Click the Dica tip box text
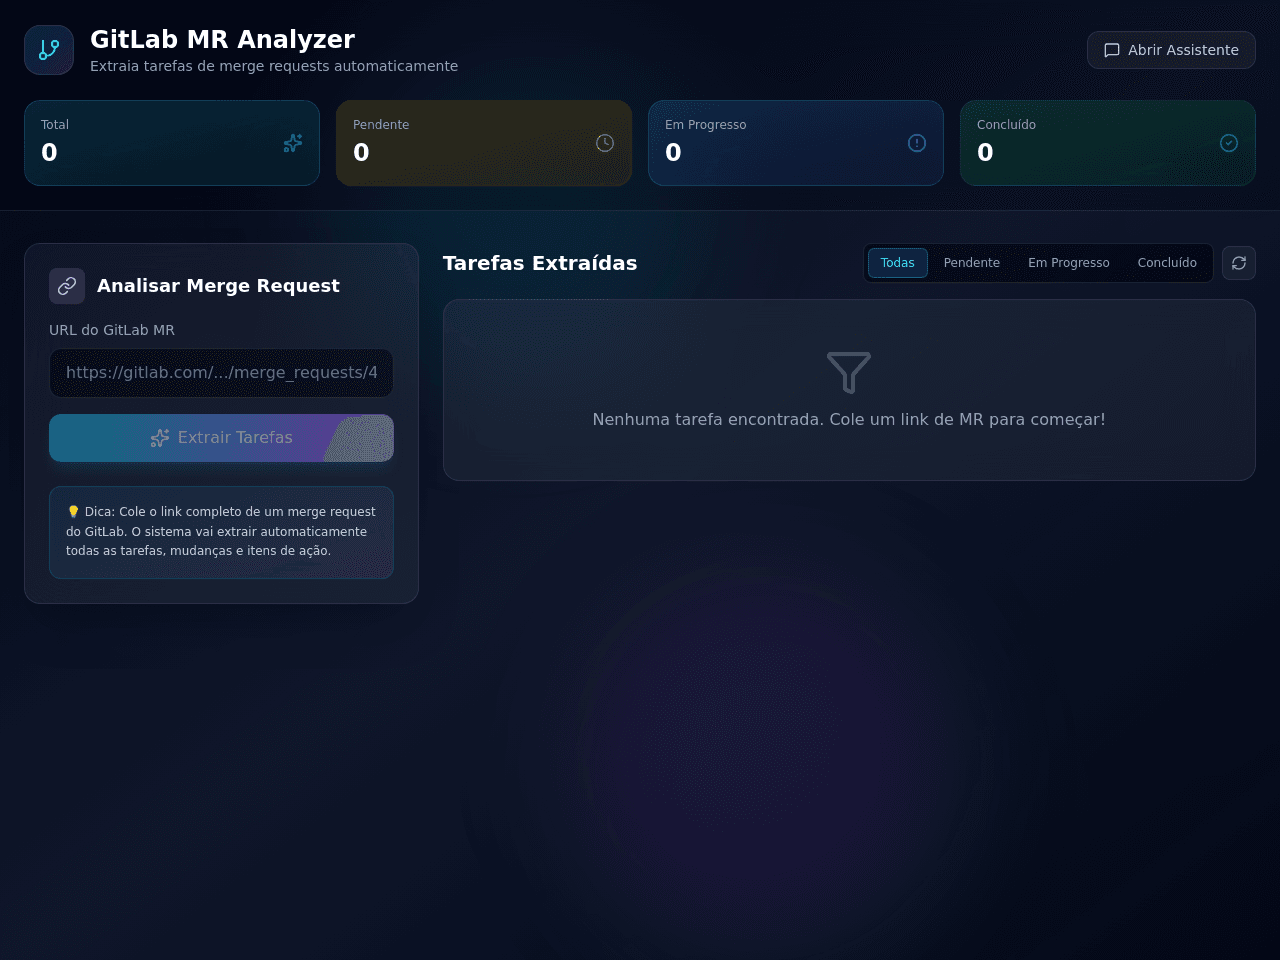The height and width of the screenshot is (960, 1280). 221,532
